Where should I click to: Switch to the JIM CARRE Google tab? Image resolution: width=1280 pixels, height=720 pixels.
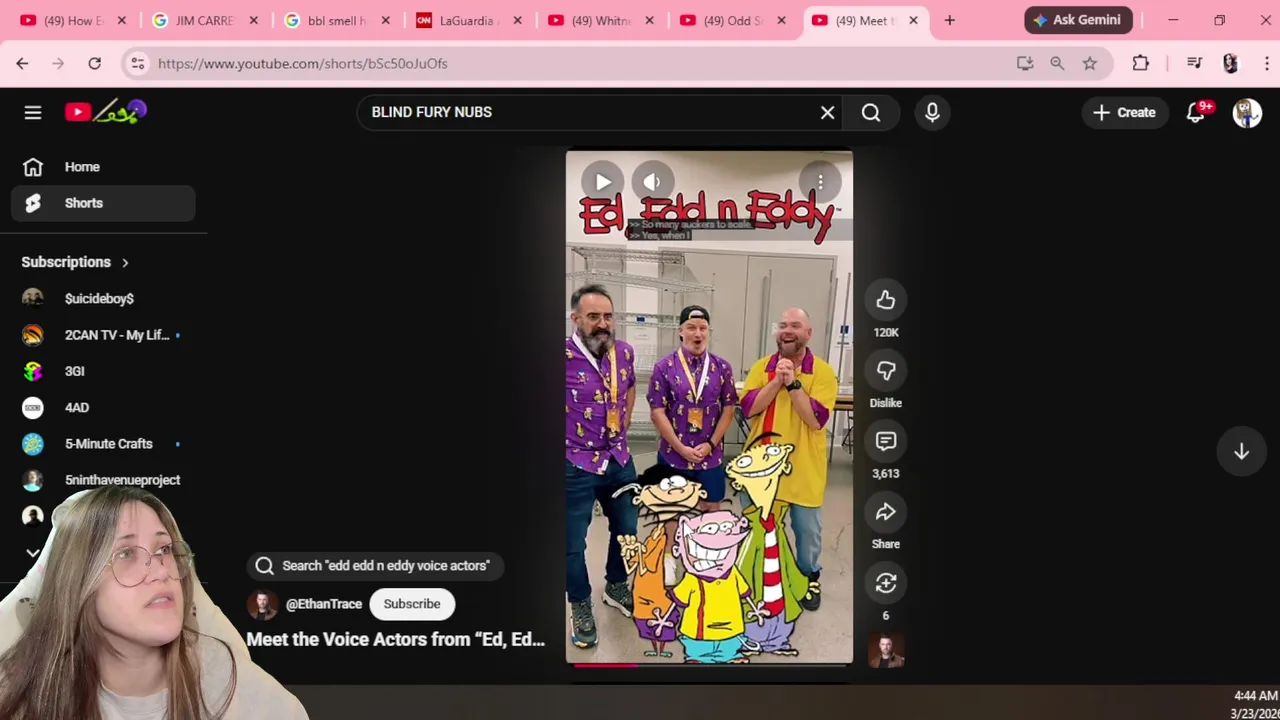click(x=203, y=20)
